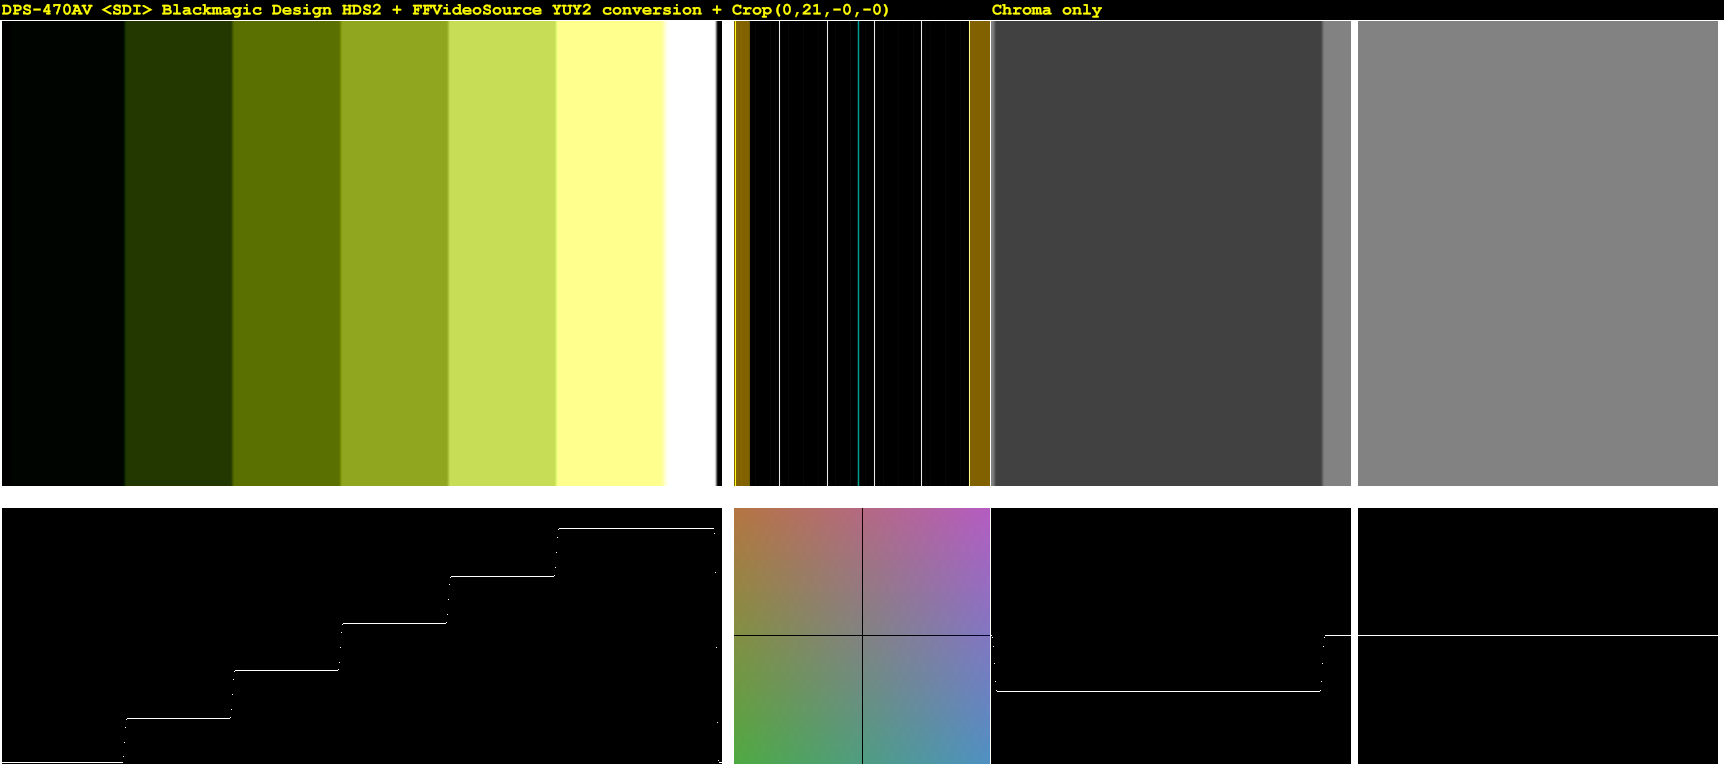Screen dimensions: 1724x764
Task: Select the dark green color bar
Action: point(179,253)
